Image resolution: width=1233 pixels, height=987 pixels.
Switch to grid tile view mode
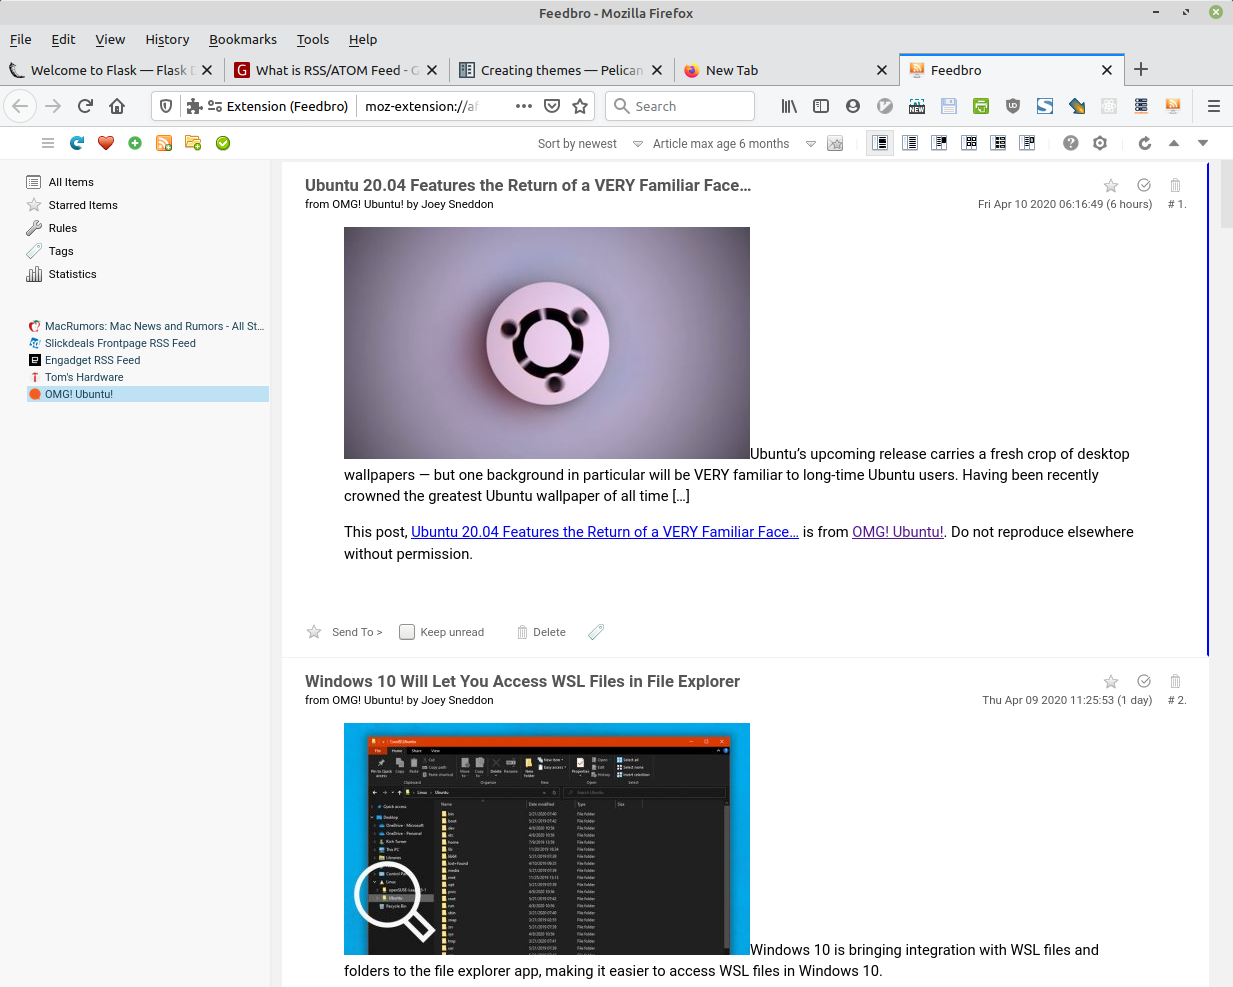(x=969, y=143)
